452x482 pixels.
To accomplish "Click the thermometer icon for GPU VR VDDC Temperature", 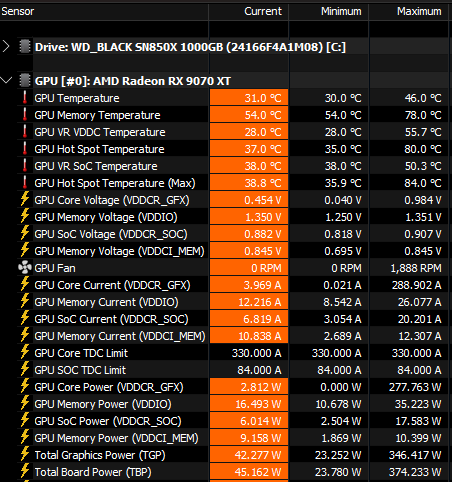I will [x=25, y=131].
